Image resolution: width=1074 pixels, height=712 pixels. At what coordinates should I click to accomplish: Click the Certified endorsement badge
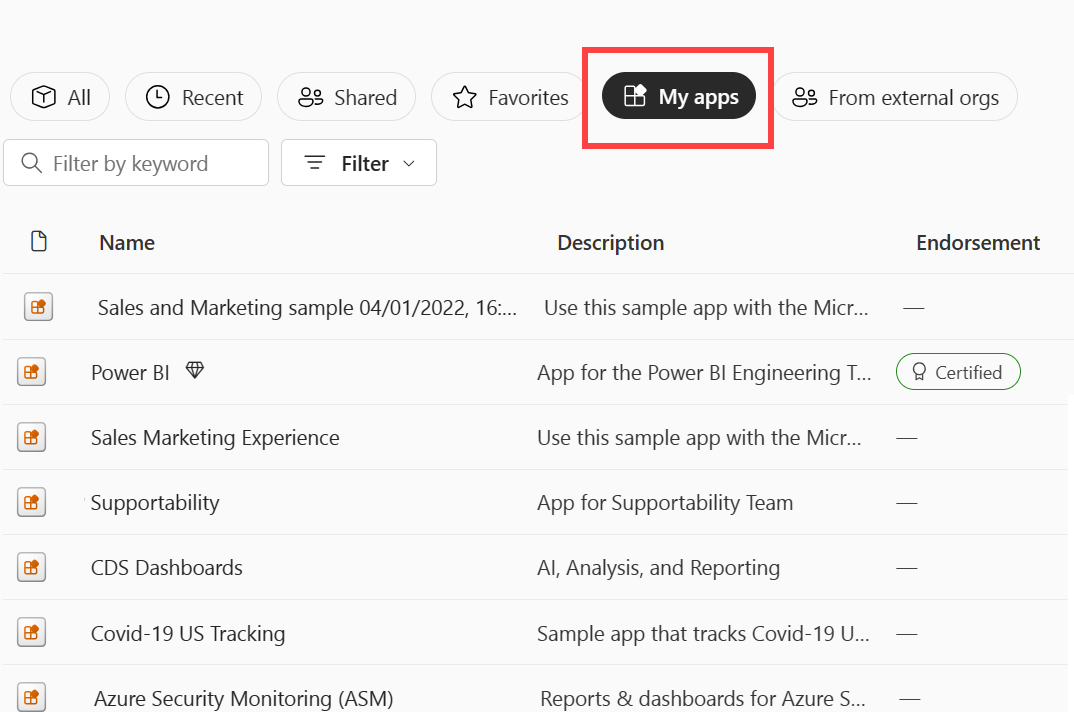[x=958, y=371]
